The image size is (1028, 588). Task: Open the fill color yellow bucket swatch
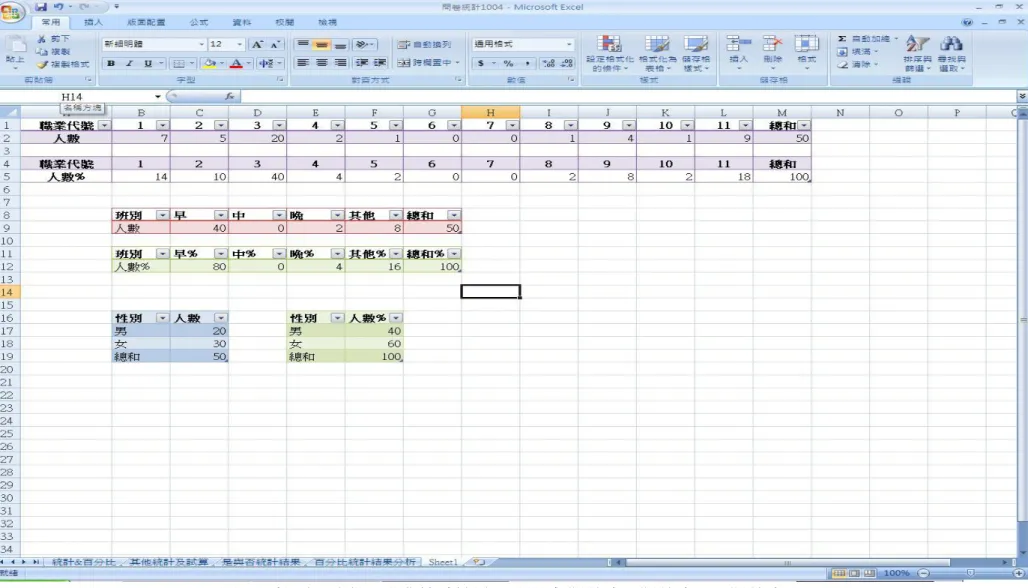click(210, 63)
